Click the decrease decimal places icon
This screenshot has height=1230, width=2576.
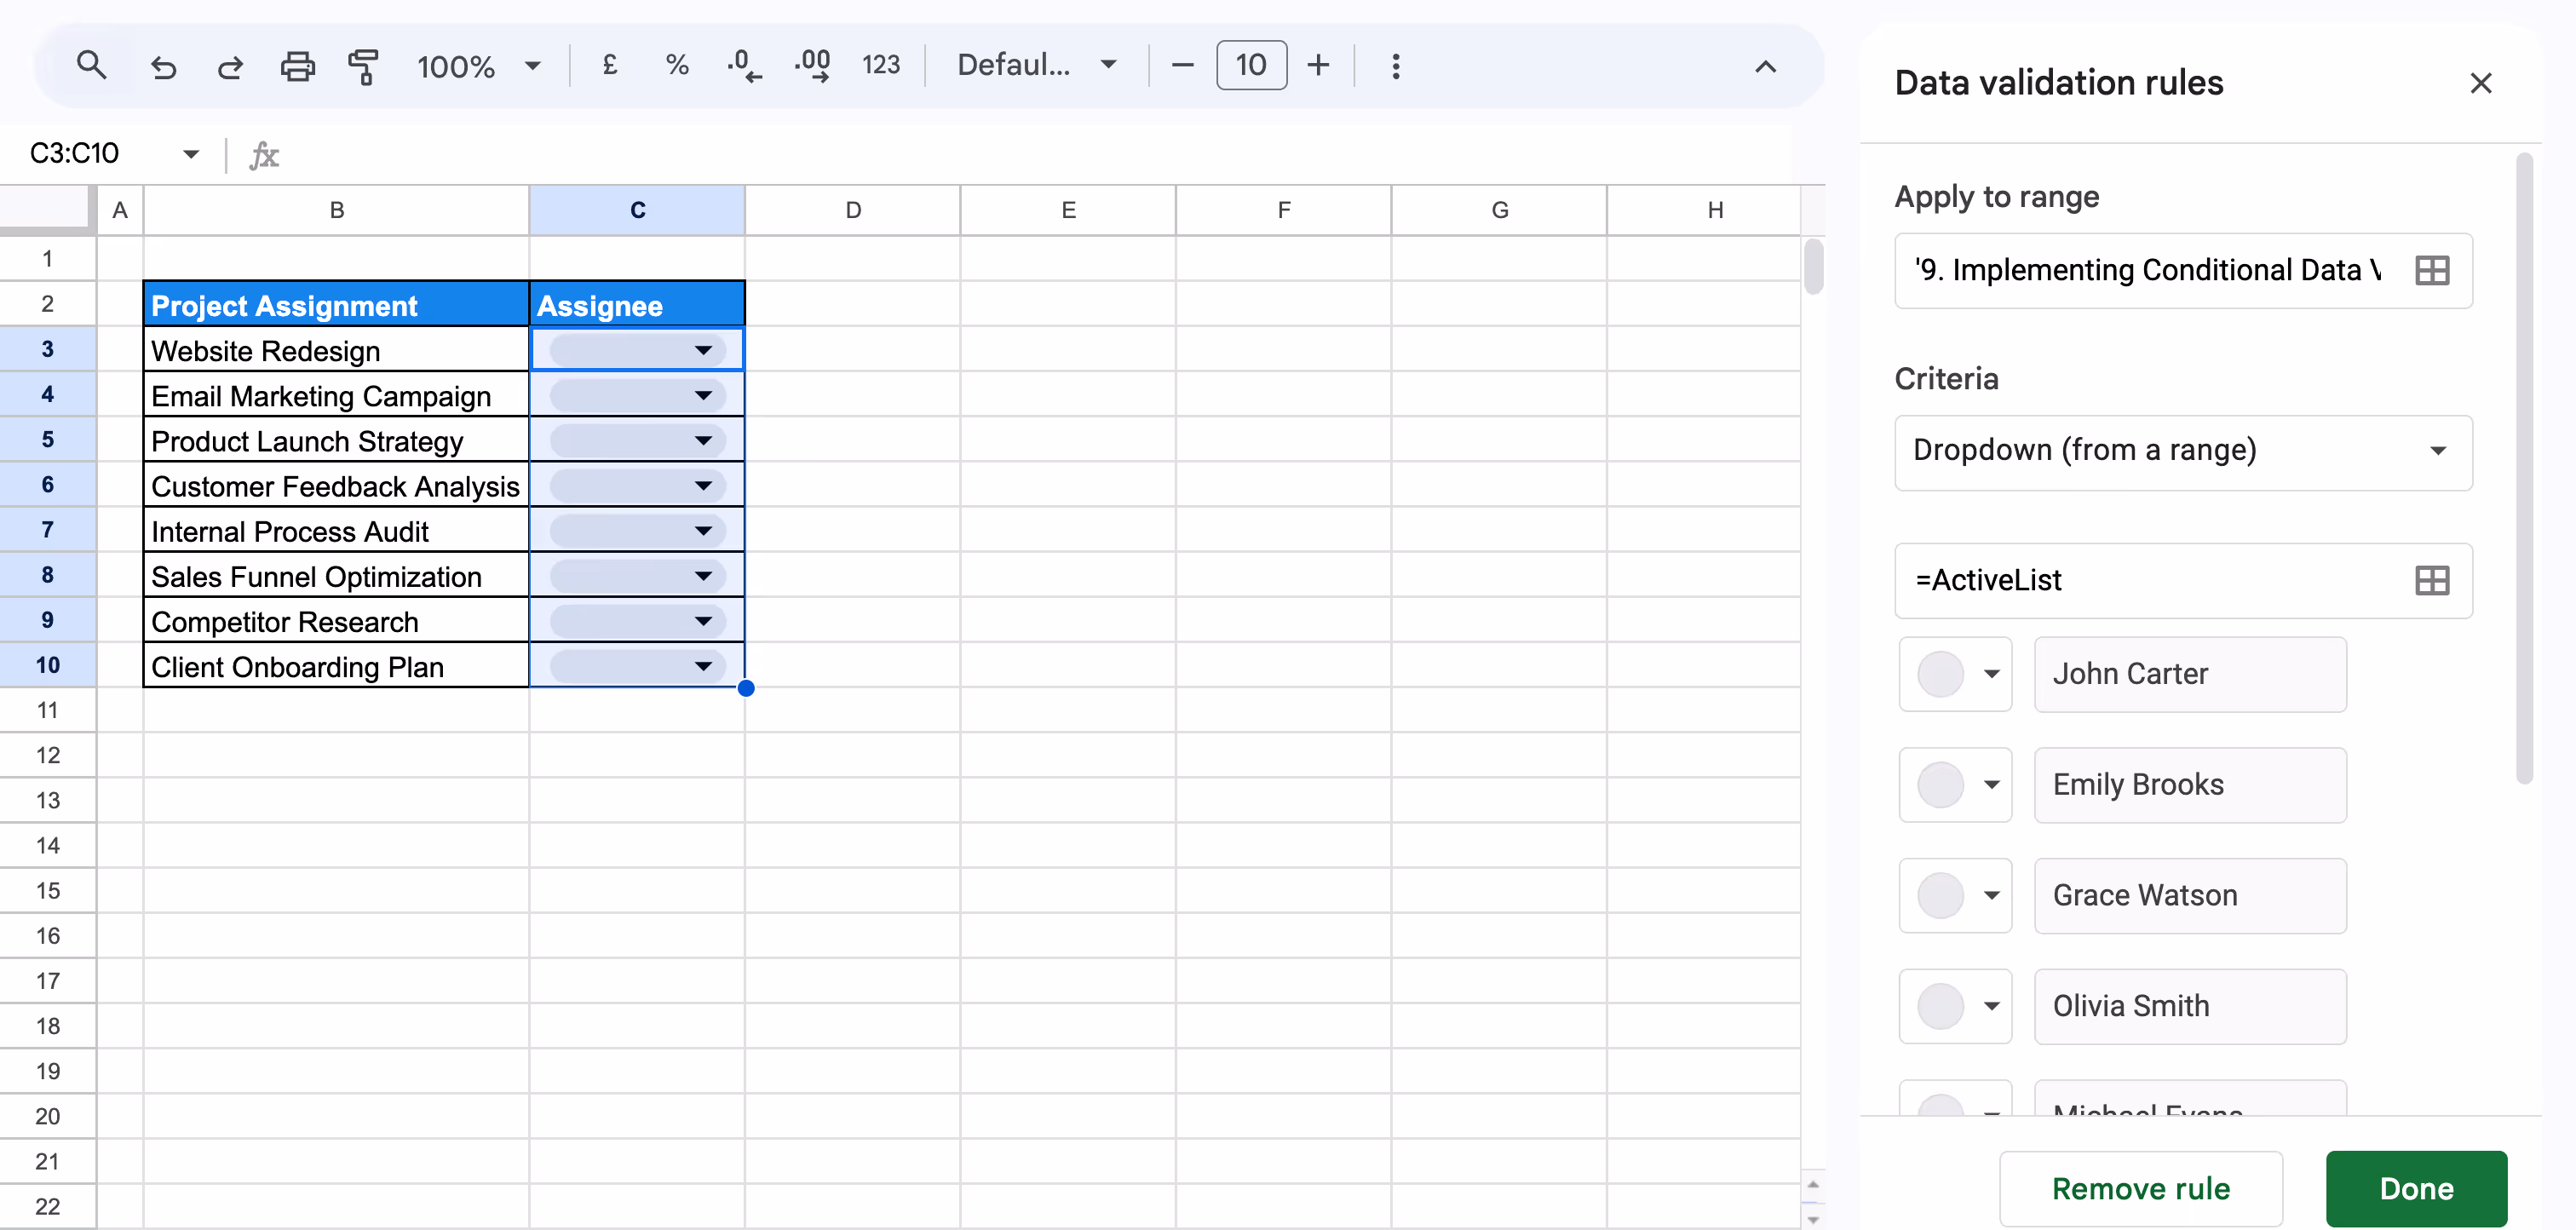pos(743,65)
